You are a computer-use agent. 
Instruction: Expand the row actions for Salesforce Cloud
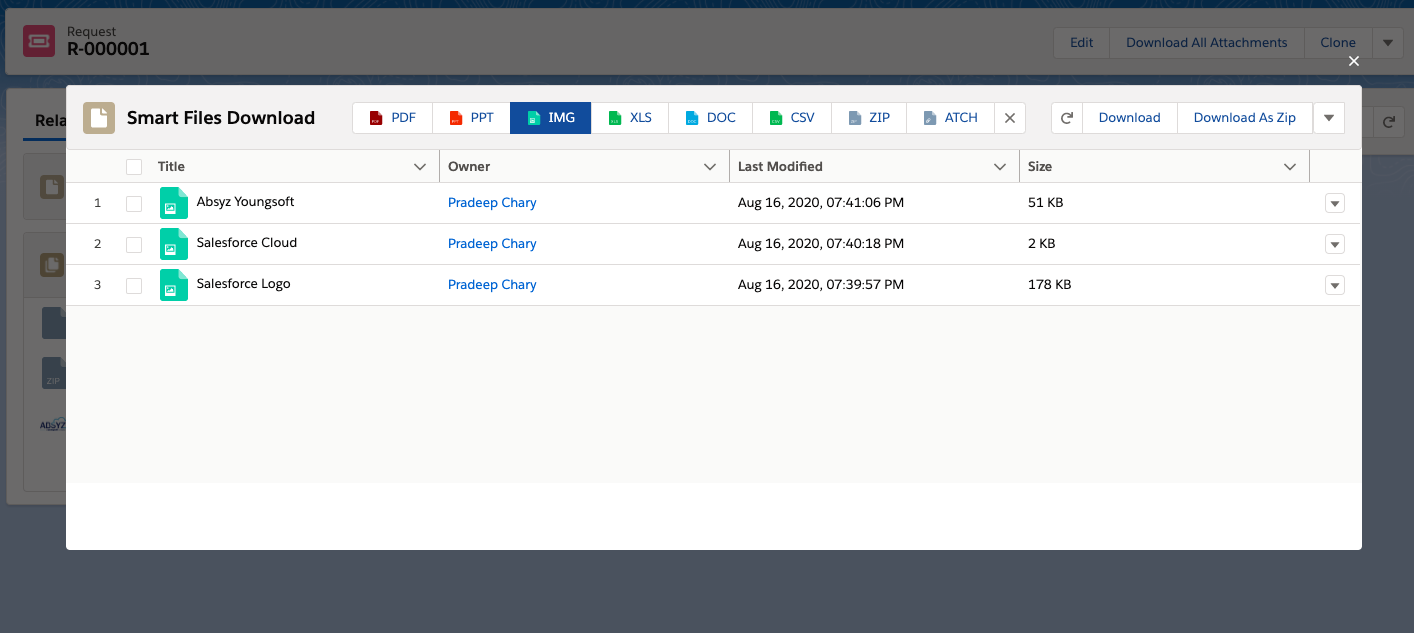1334,244
